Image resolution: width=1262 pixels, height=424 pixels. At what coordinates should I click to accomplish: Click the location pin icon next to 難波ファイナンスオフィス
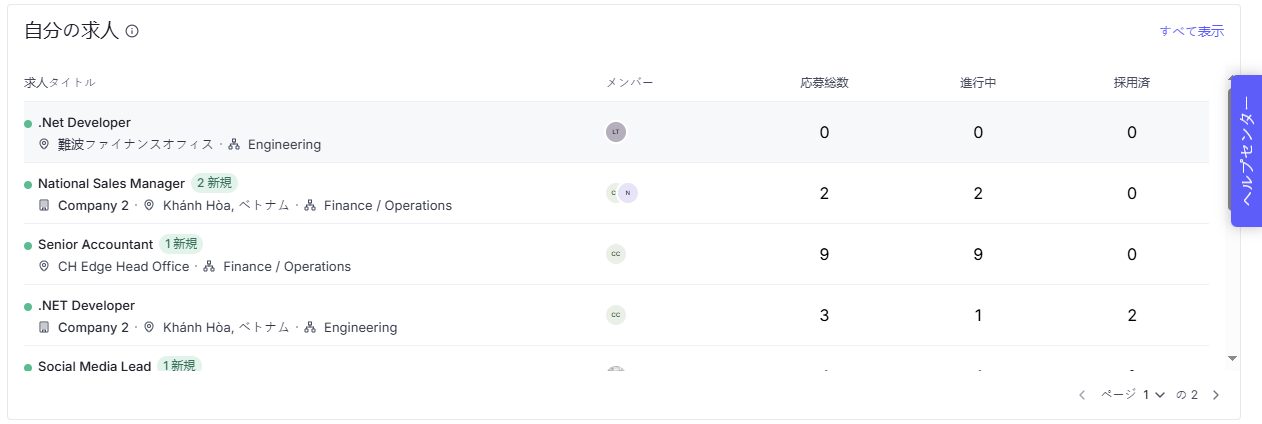(44, 145)
